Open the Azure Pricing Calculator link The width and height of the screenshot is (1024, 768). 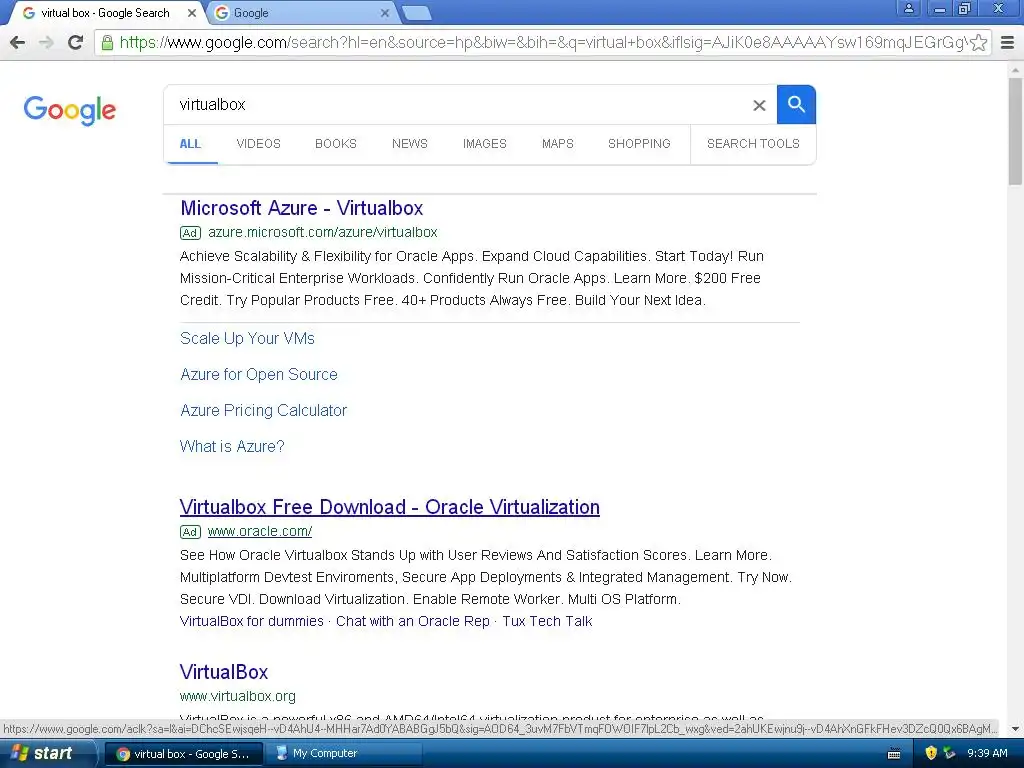(x=263, y=410)
